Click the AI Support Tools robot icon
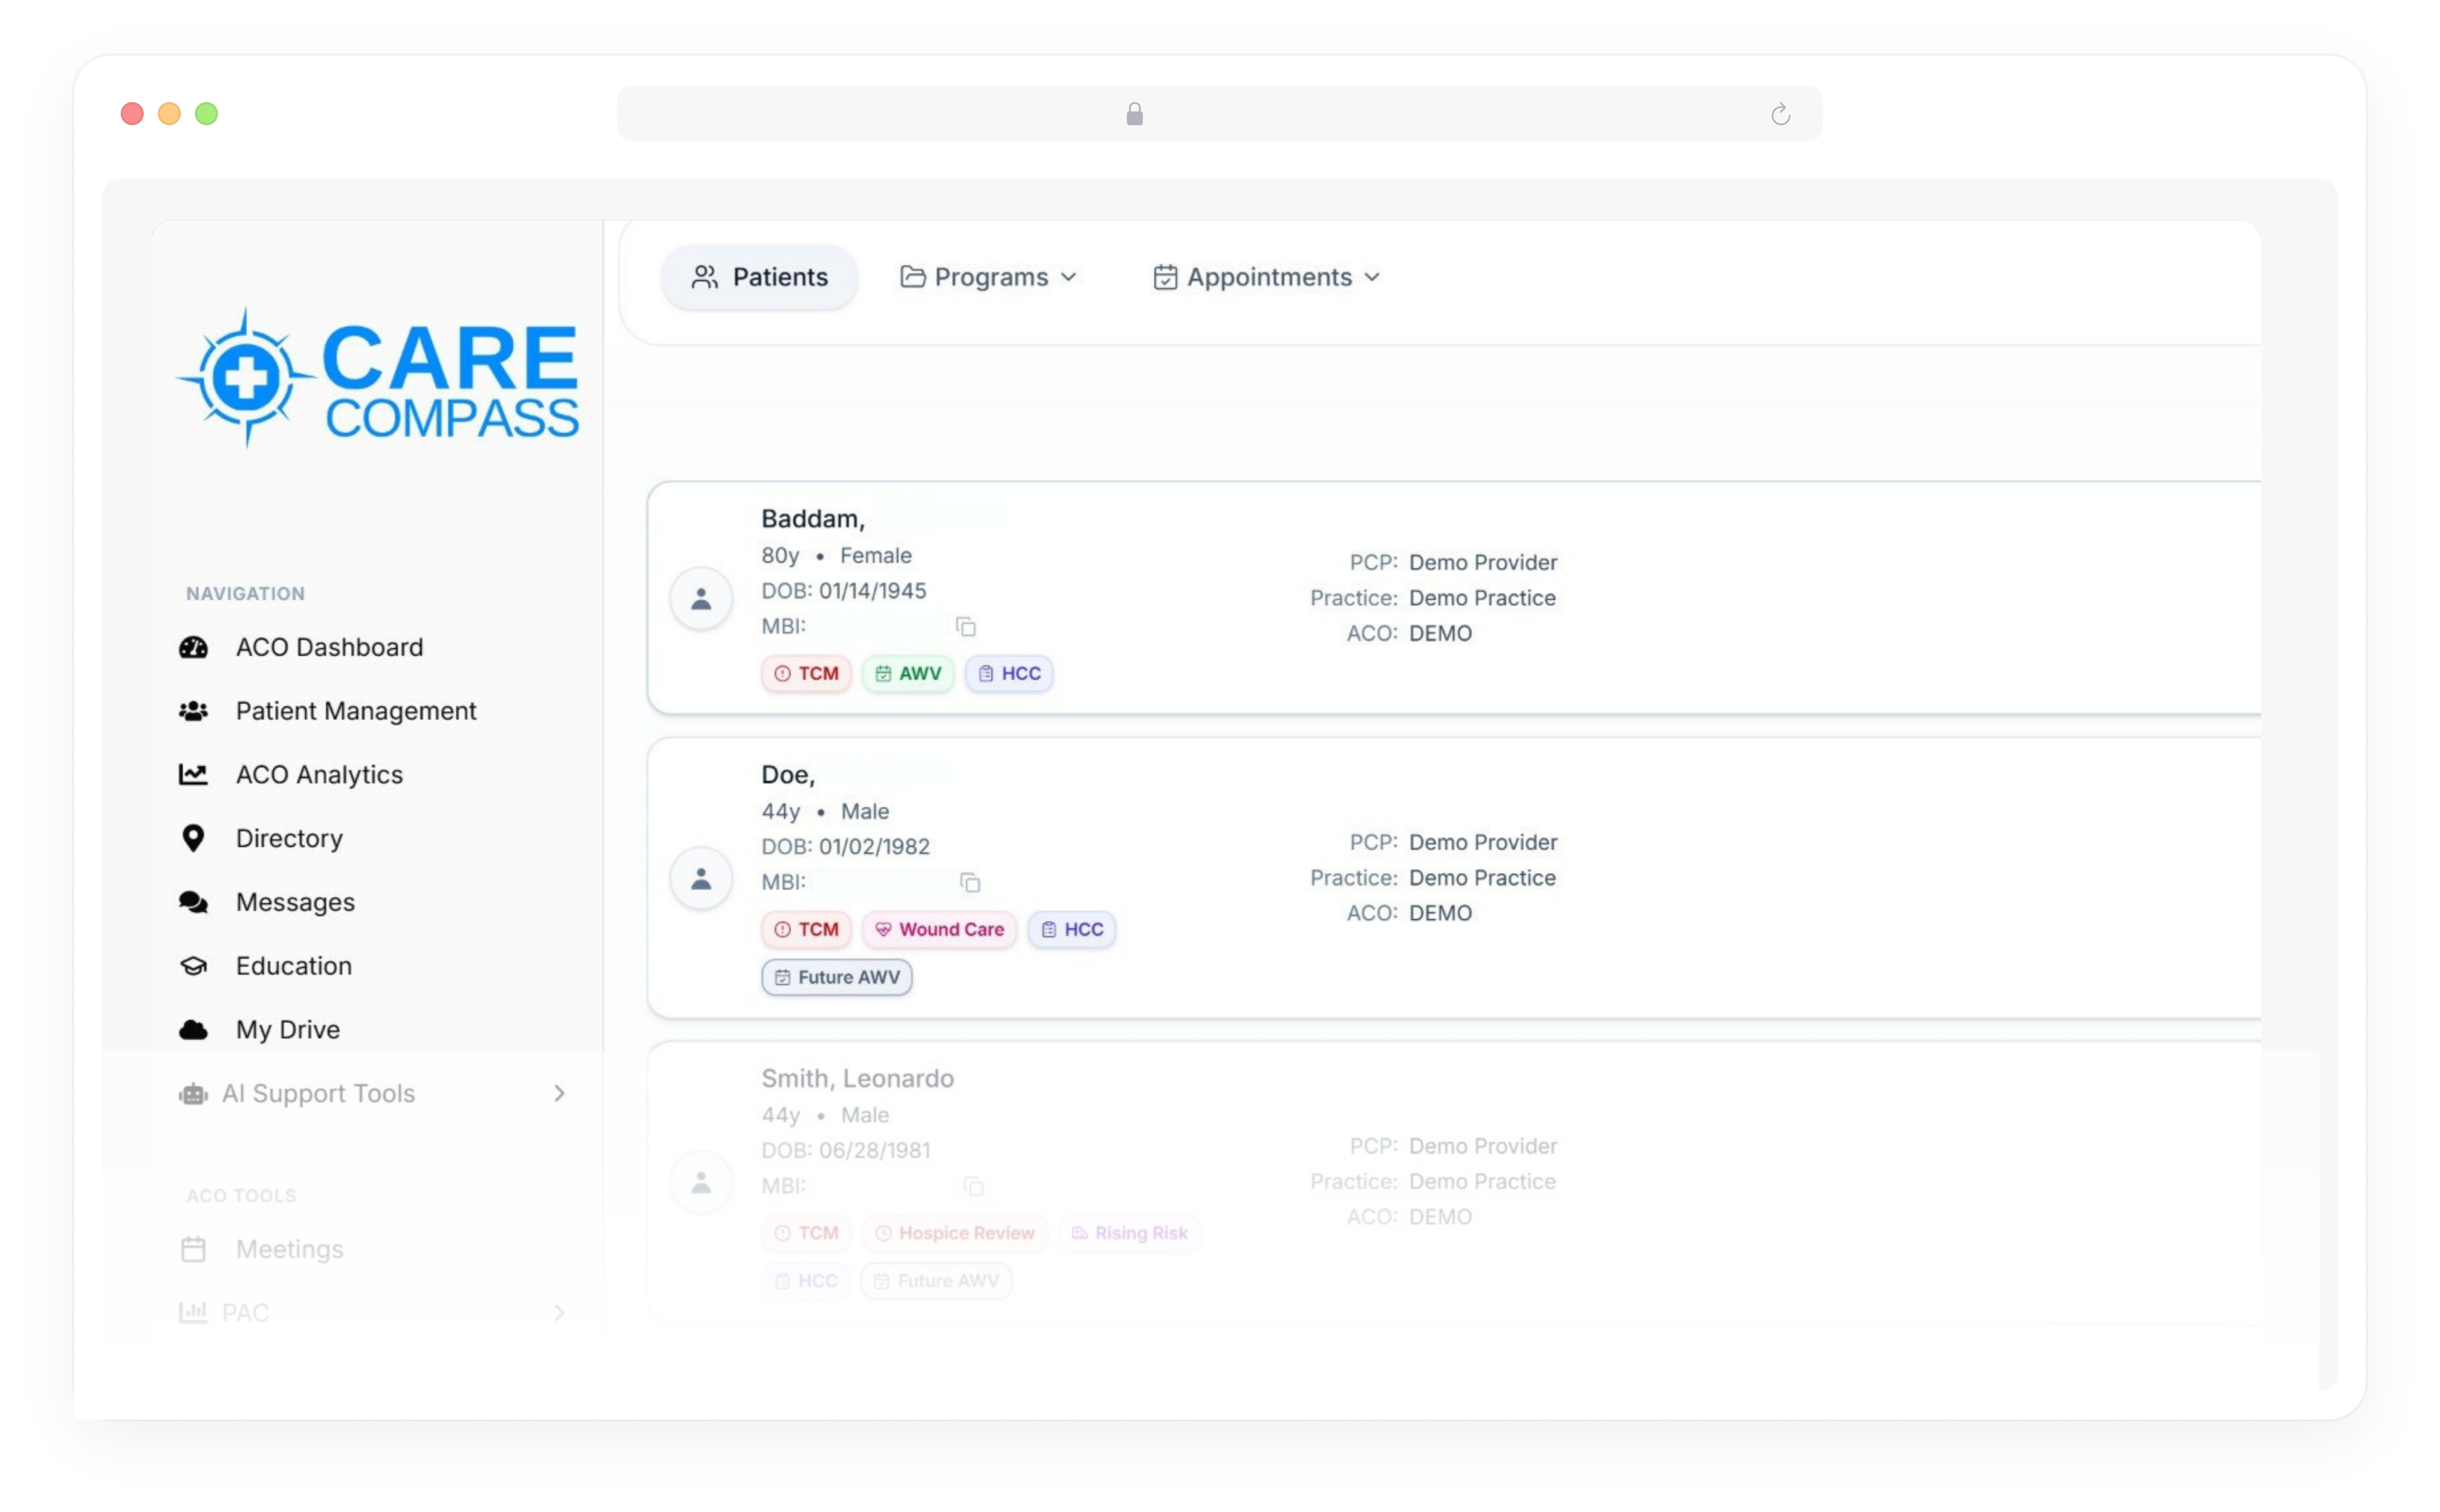This screenshot has width=2440, height=1512. (x=193, y=1094)
